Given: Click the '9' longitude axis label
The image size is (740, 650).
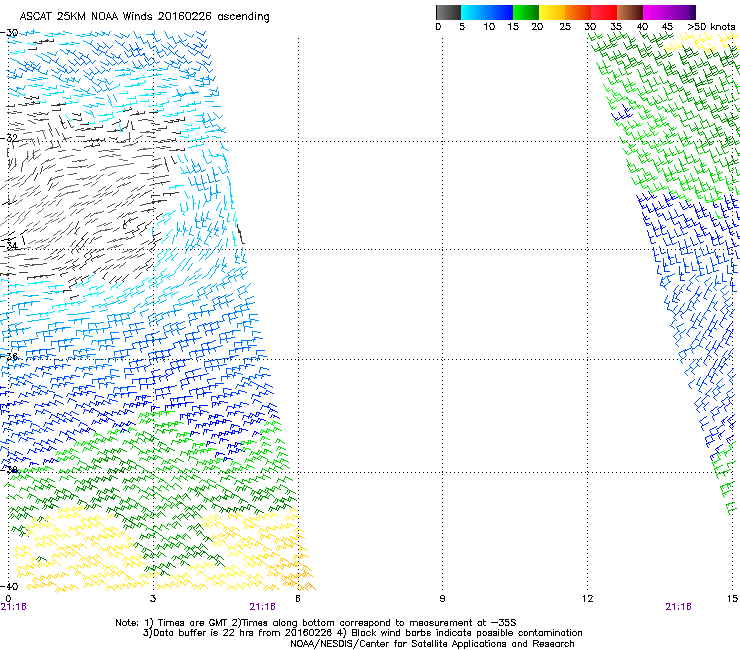Looking at the screenshot, I should pos(442,599).
